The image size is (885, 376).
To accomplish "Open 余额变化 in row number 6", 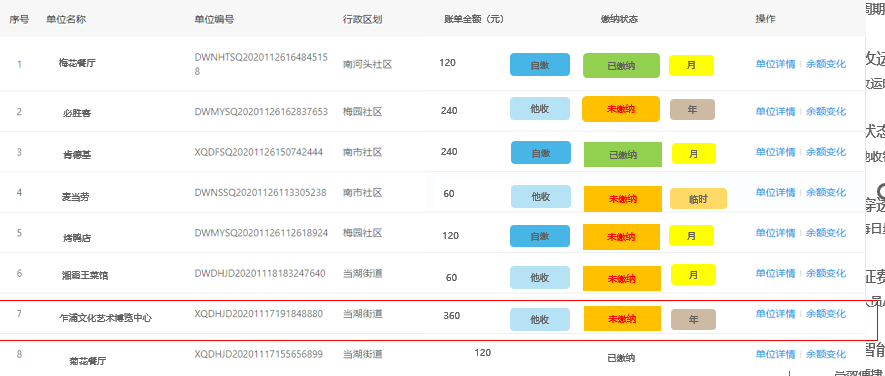I will tap(826, 273).
